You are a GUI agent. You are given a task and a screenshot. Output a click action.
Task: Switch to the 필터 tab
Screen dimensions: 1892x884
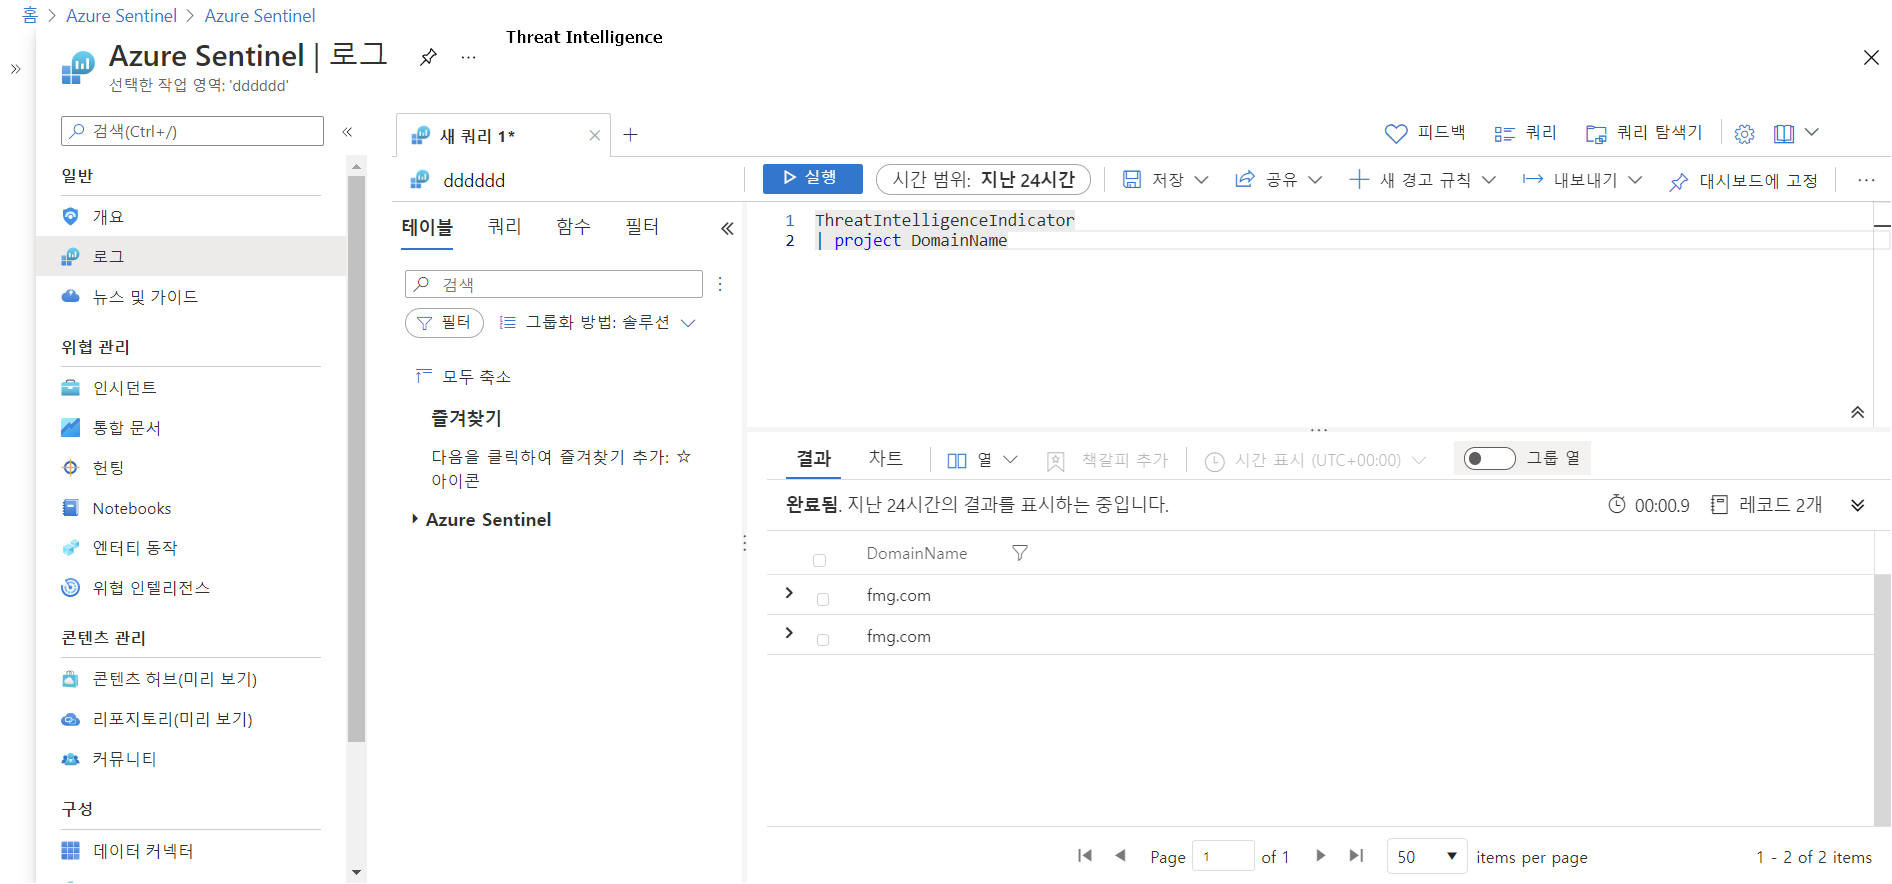click(642, 227)
